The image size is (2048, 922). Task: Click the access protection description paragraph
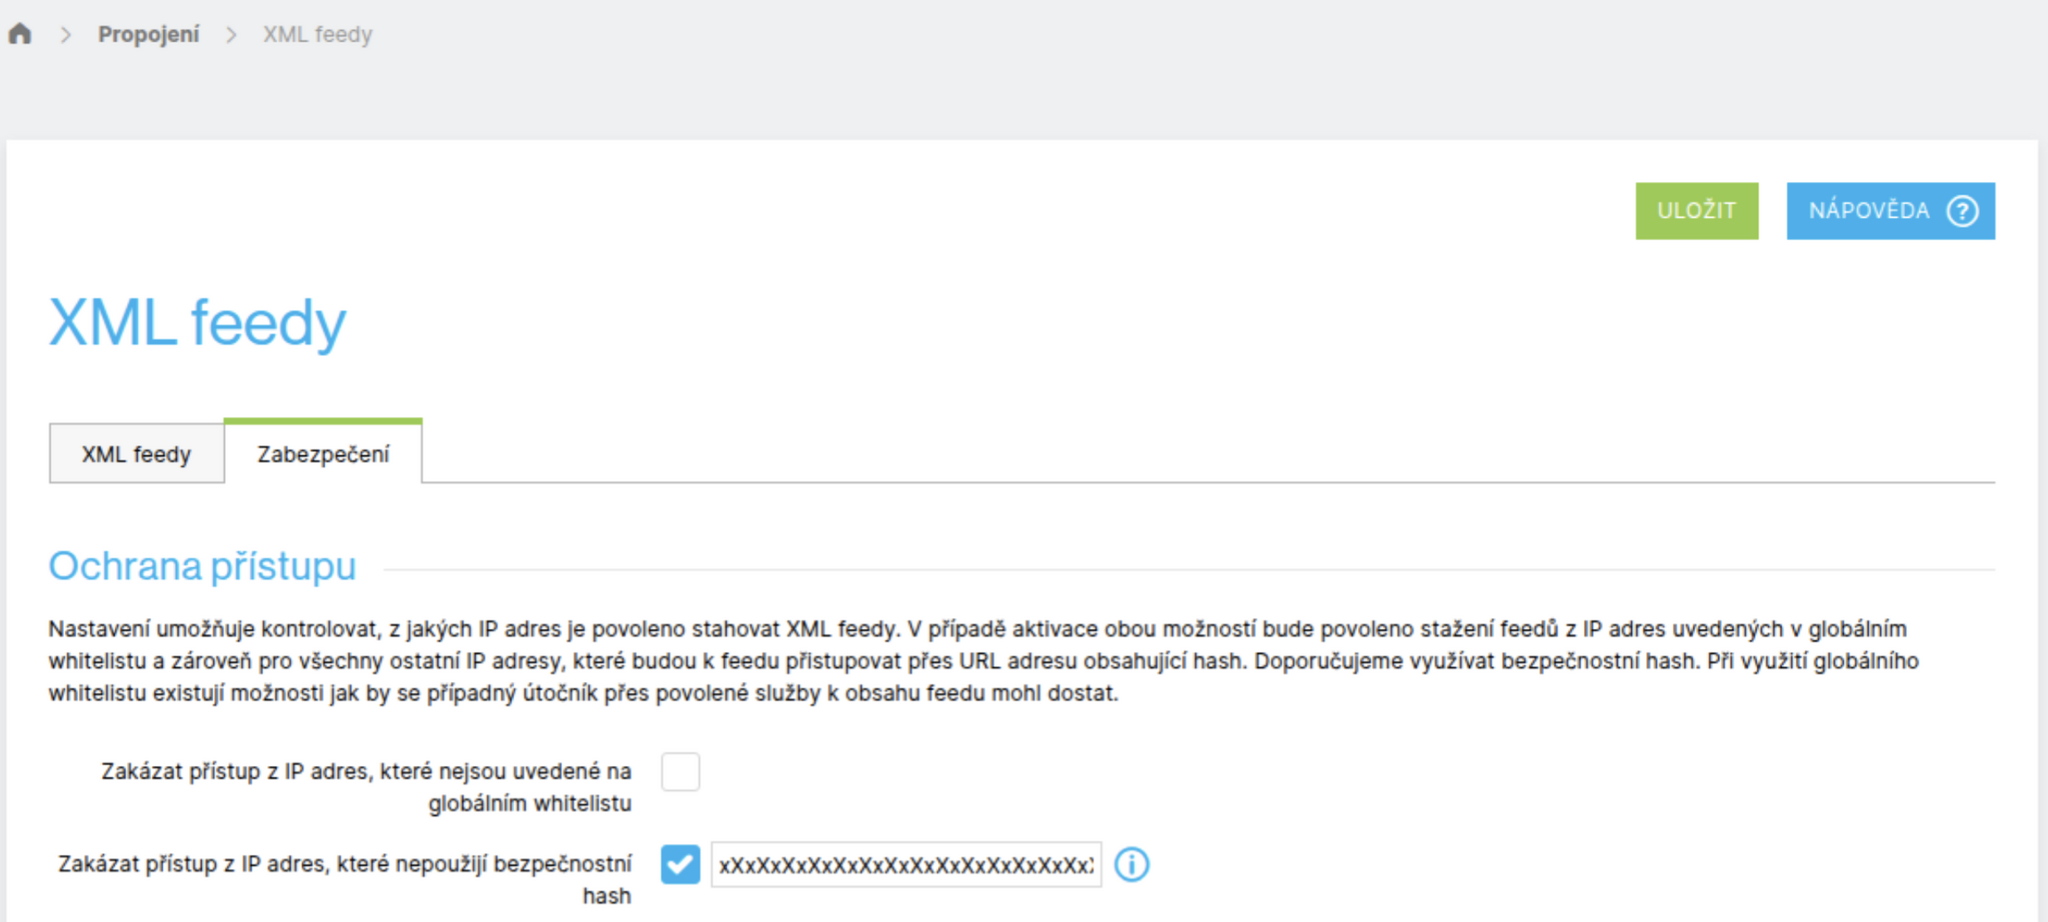tap(984, 661)
